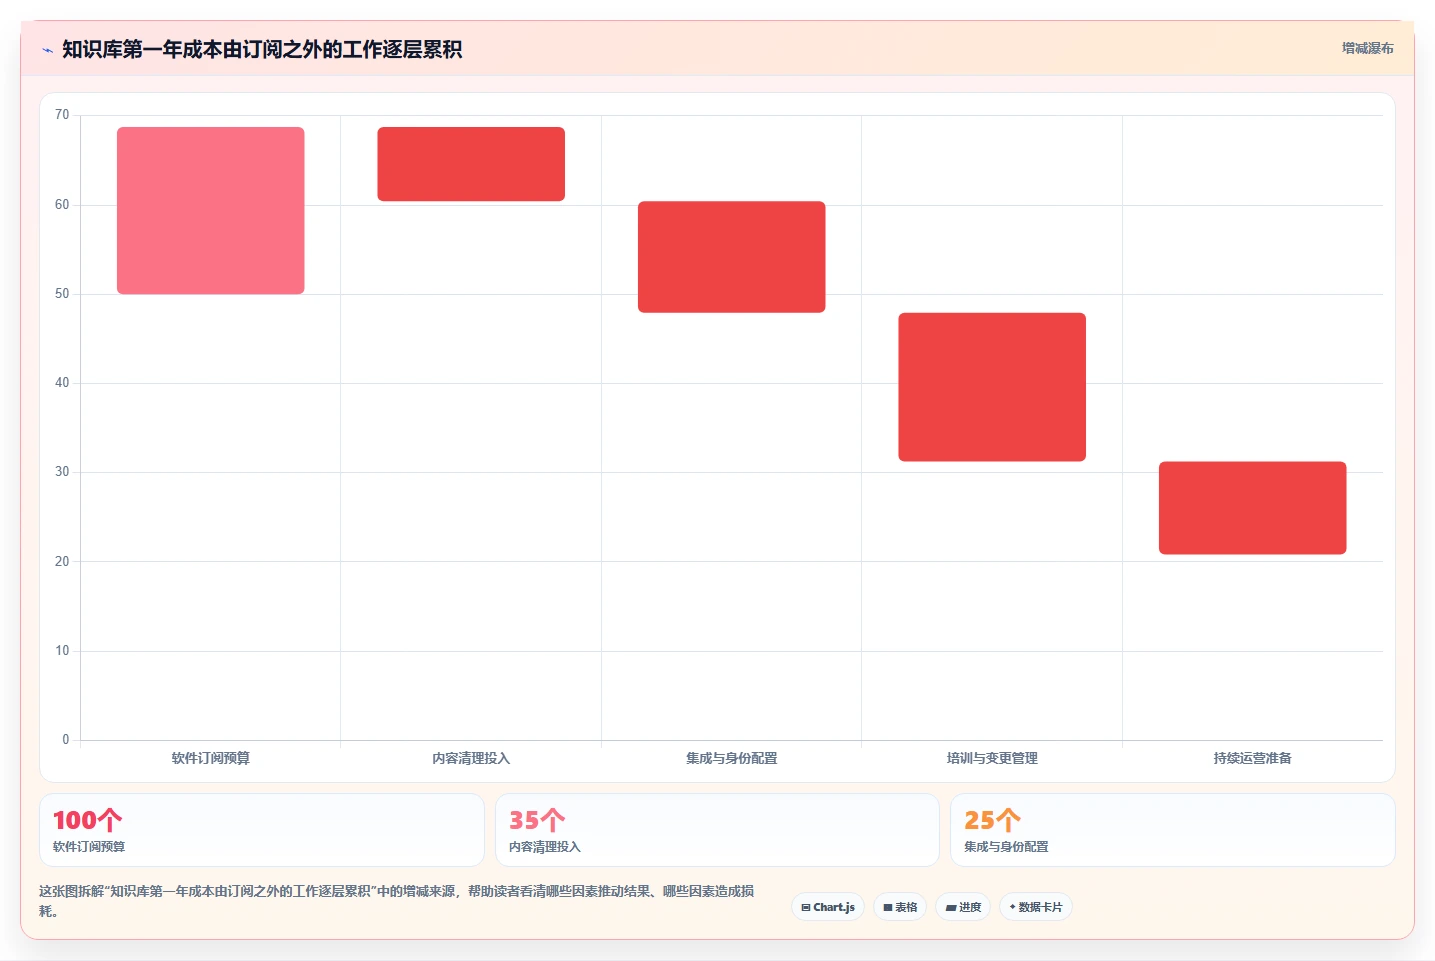Click the 100个 软件订阅预算 stat card
This screenshot has width=1435, height=961.
pyautogui.click(x=261, y=830)
